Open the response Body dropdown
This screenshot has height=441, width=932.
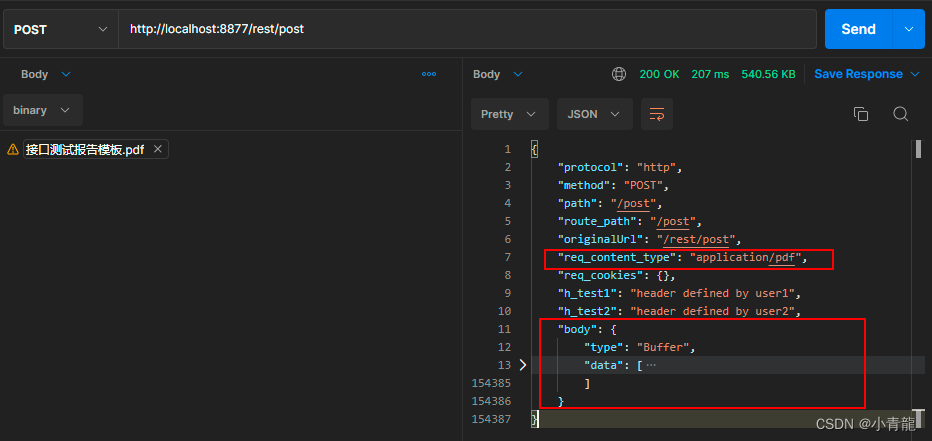[x=498, y=74]
